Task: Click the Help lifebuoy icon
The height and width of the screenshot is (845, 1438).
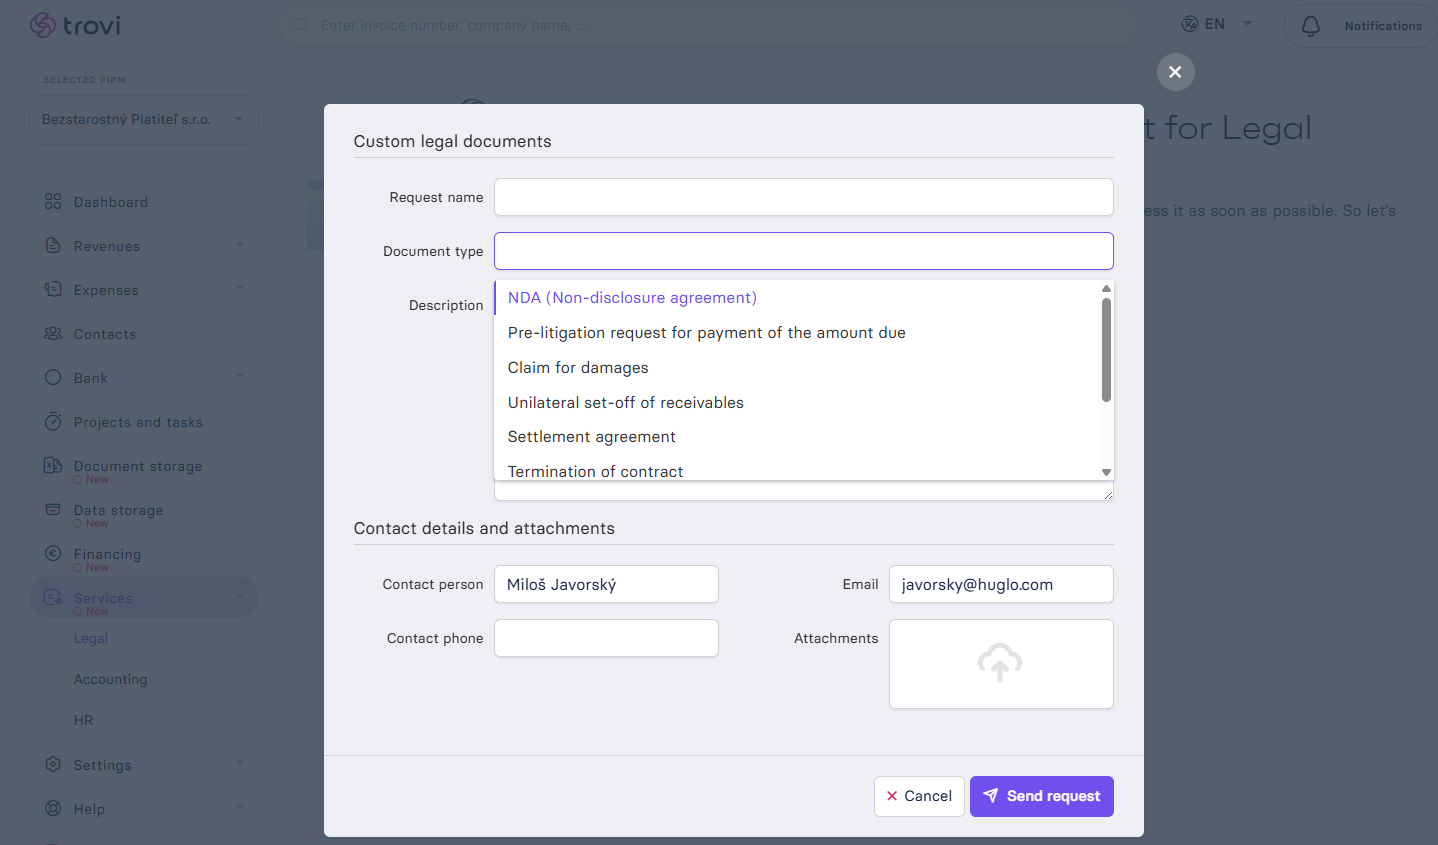Action: 53,808
